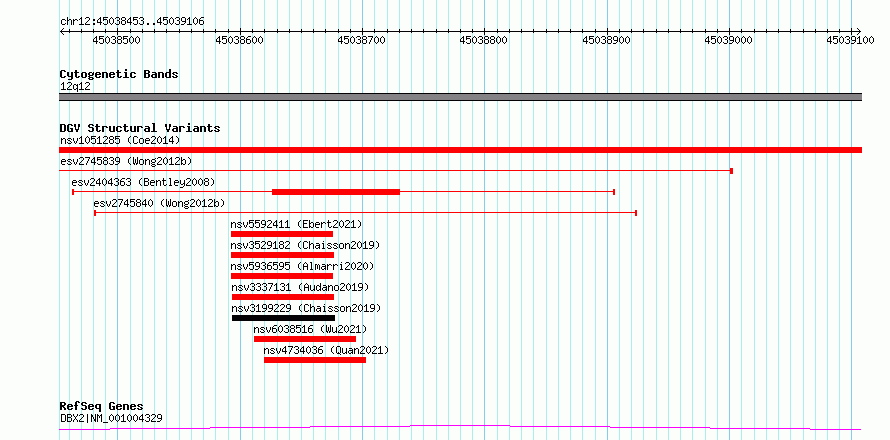Viewport: 890px width, 440px height.
Task: Click the nsv6038516 (Wu2021) label
Action: pyautogui.click(x=310, y=329)
